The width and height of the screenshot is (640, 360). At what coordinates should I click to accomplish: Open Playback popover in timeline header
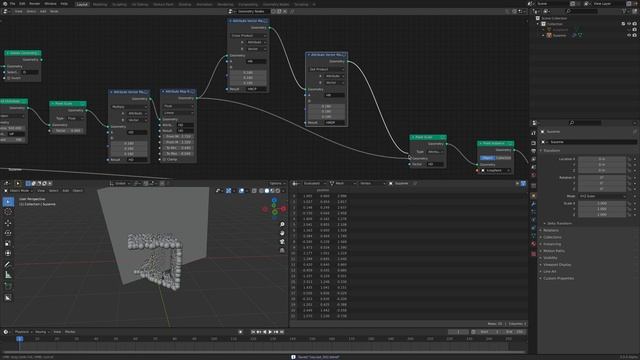(x=24, y=332)
